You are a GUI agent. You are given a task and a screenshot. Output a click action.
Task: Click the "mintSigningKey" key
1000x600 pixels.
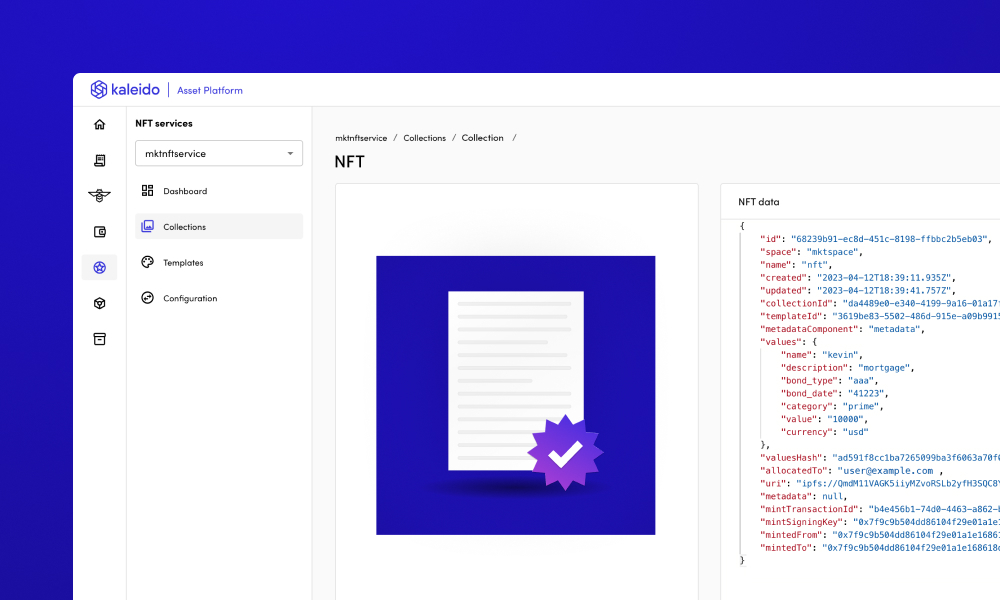click(801, 522)
